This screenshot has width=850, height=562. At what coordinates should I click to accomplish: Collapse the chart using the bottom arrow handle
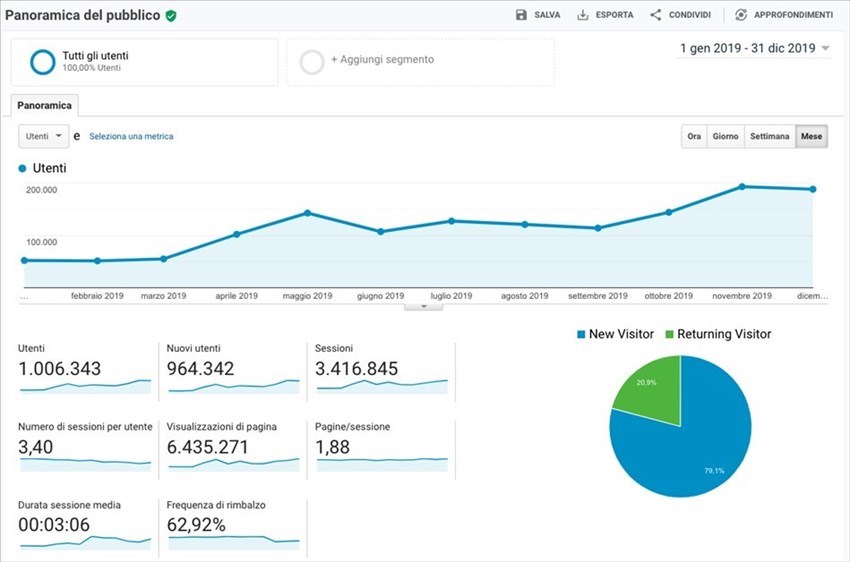click(424, 306)
